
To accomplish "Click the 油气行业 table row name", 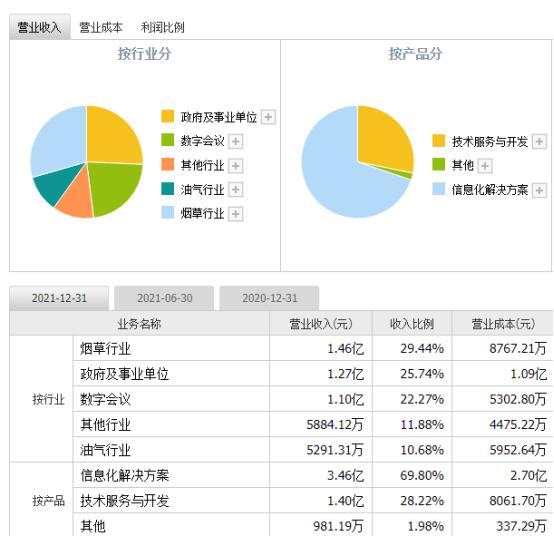I will 105,450.
